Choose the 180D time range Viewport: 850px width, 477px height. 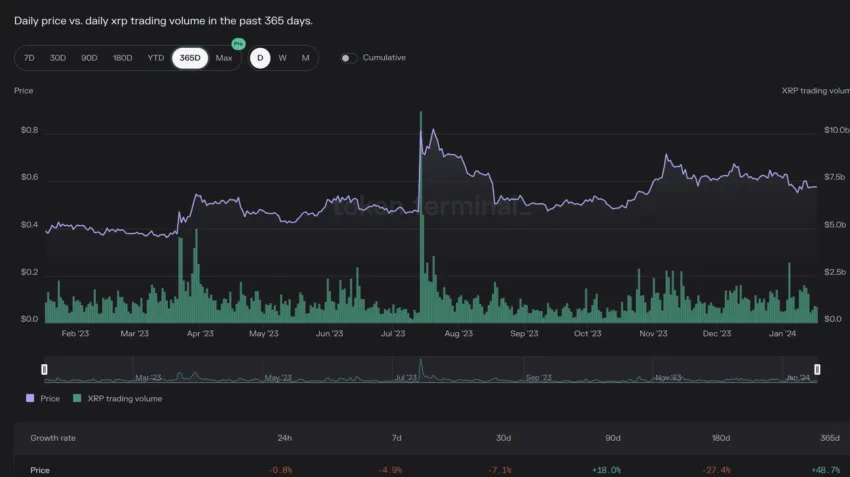pyautogui.click(x=122, y=58)
